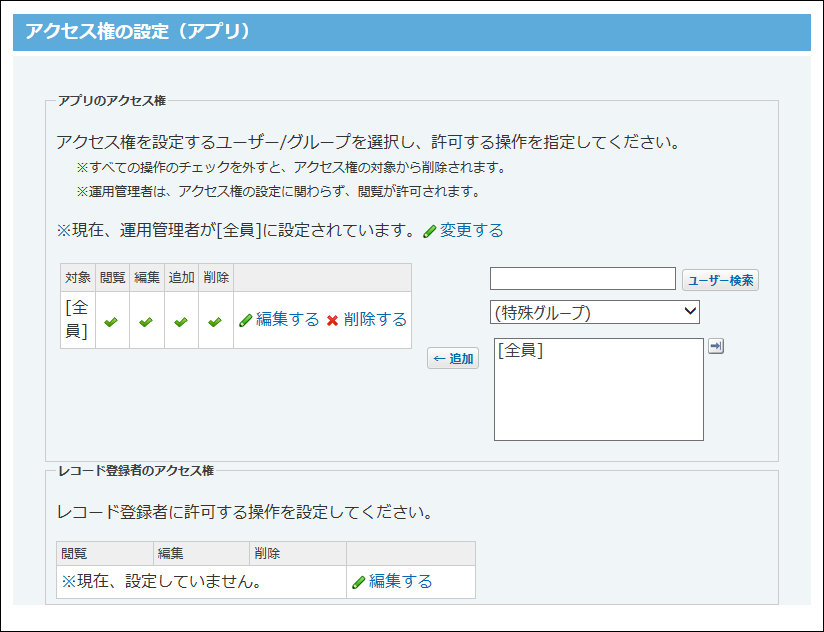The image size is (824, 632).
Task: Click the ← 追加 button
Action: tap(452, 358)
